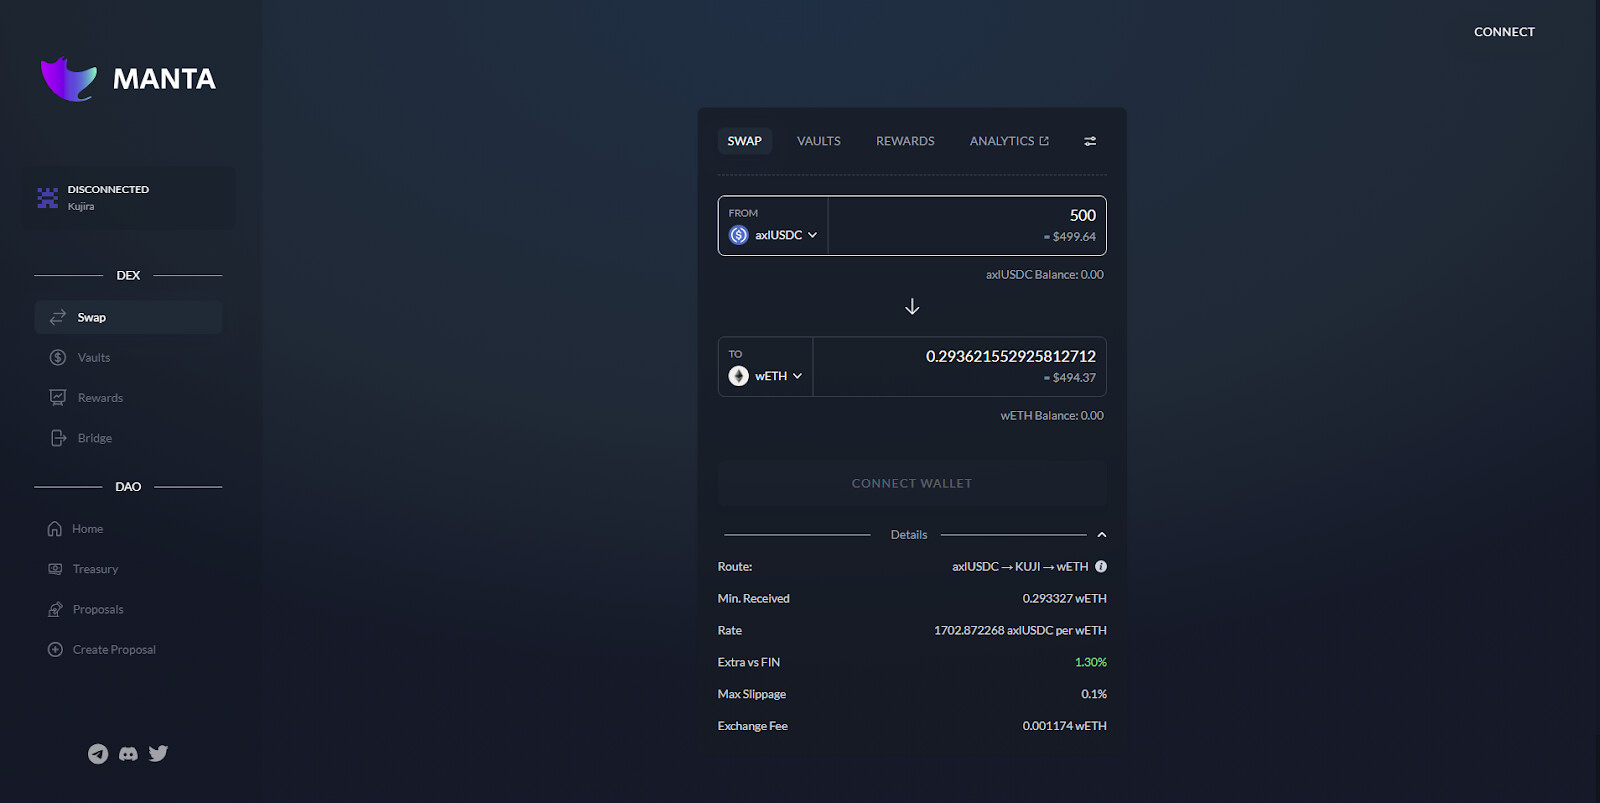
Task: Click the wETH Balance: 0.00 text
Action: click(x=1052, y=415)
